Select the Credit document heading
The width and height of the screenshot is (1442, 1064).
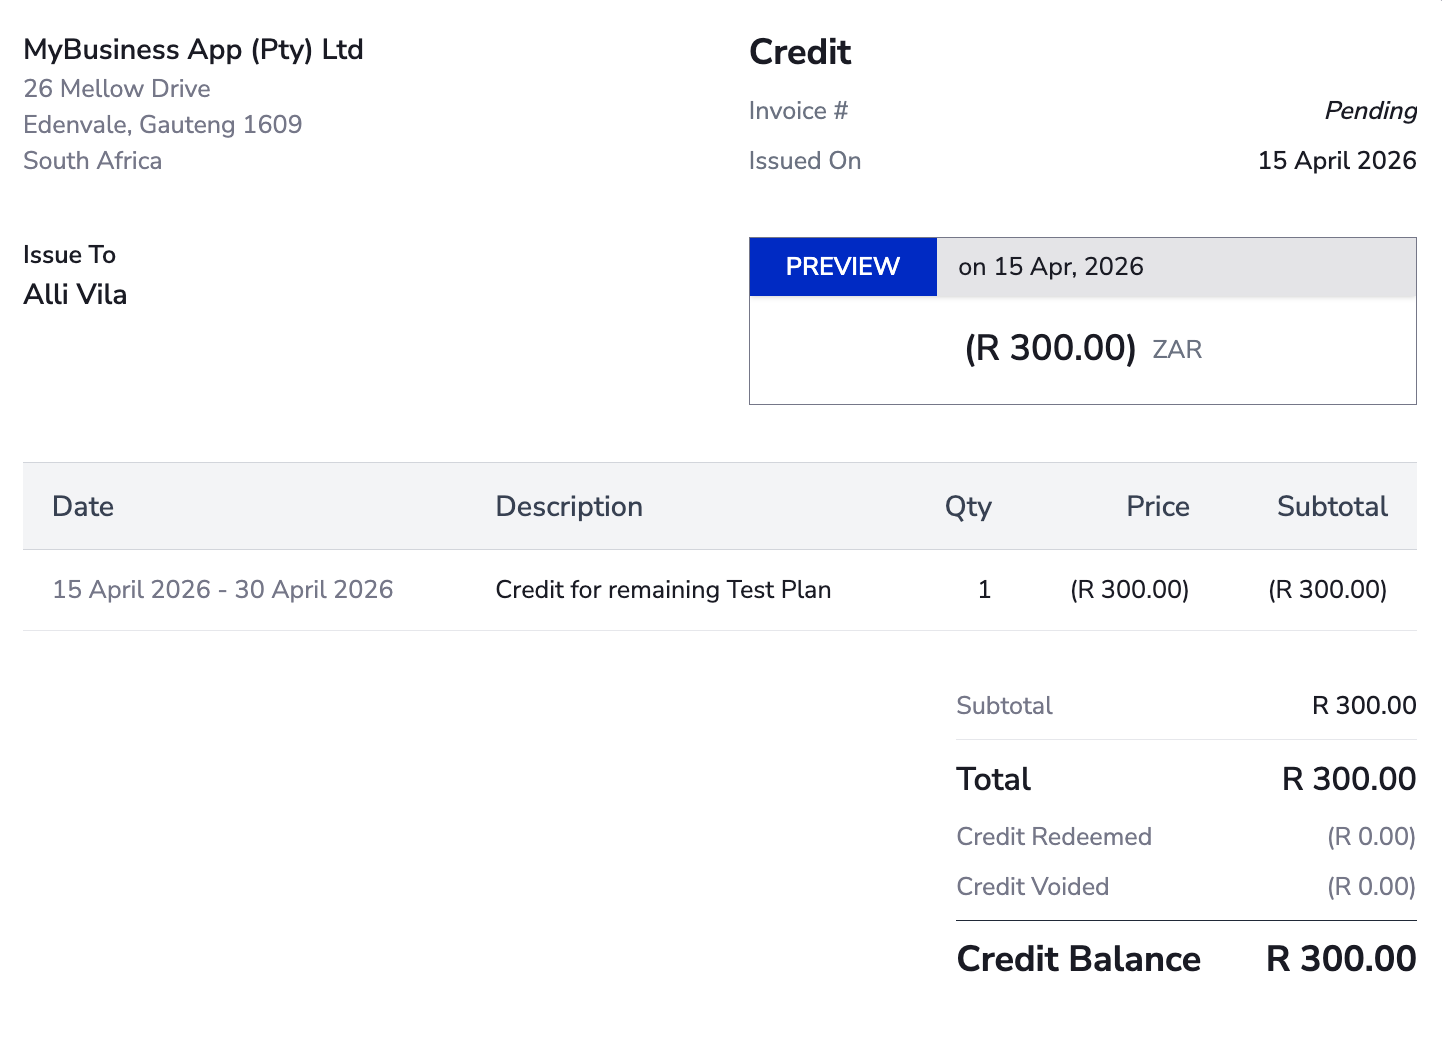pos(800,52)
